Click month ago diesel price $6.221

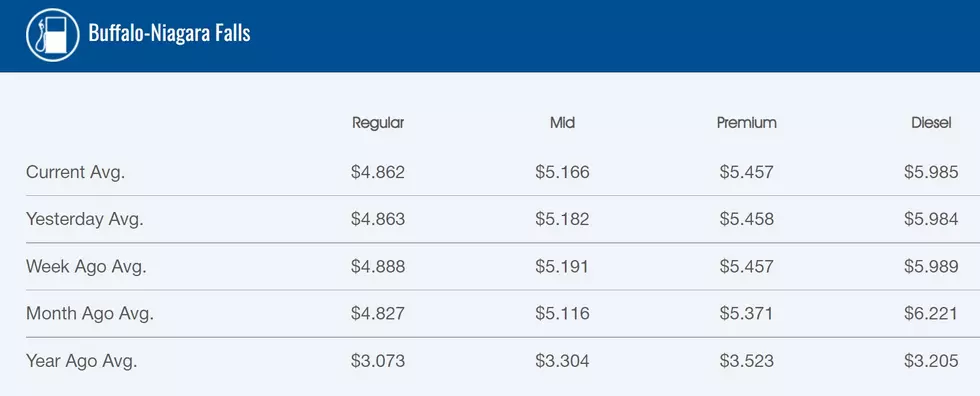pos(931,314)
